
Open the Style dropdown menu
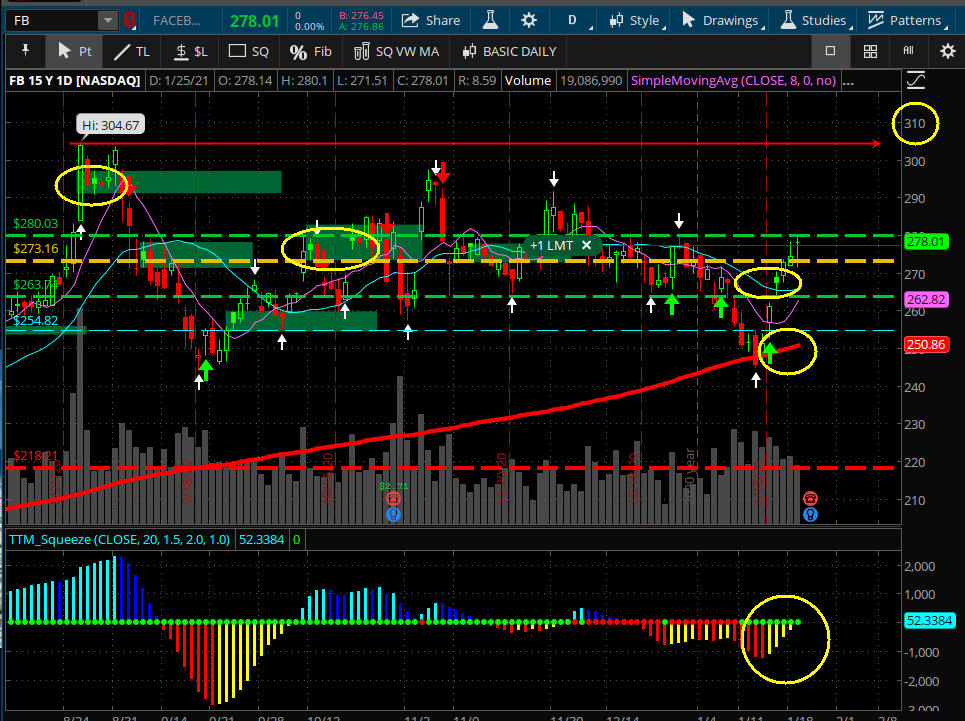coord(634,20)
